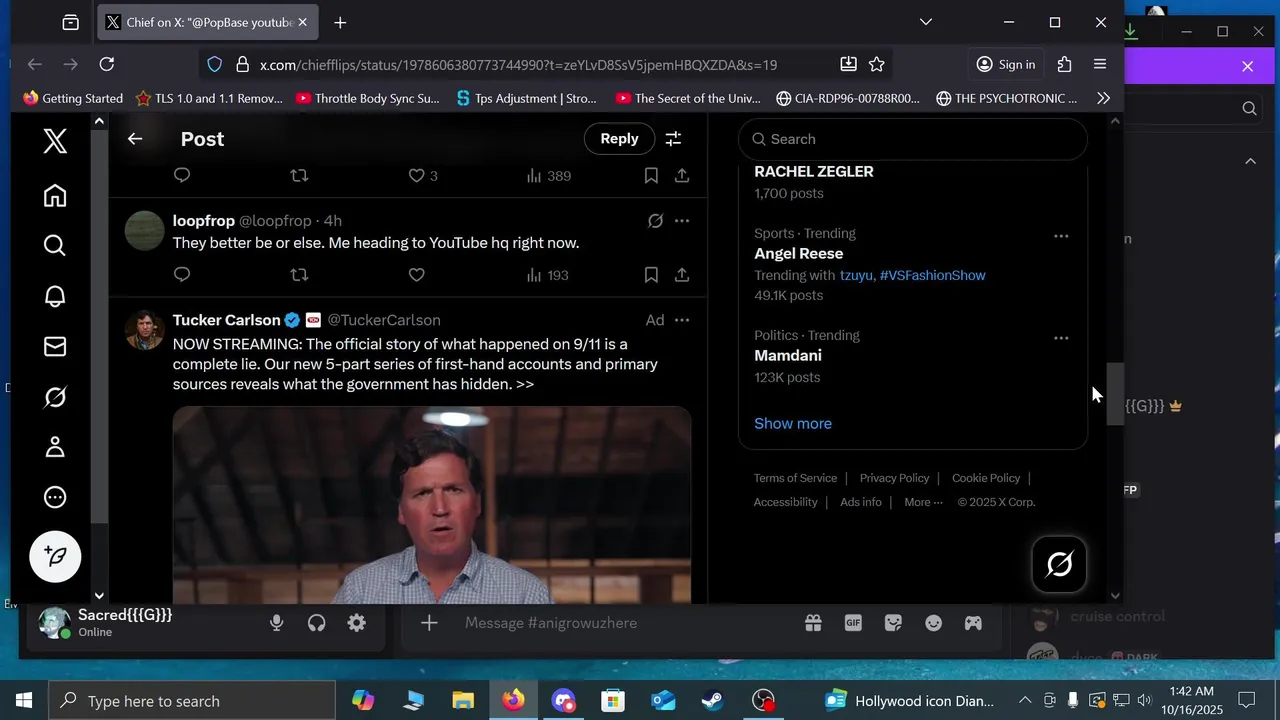View loopfrop post analytics 193

pos(548,275)
